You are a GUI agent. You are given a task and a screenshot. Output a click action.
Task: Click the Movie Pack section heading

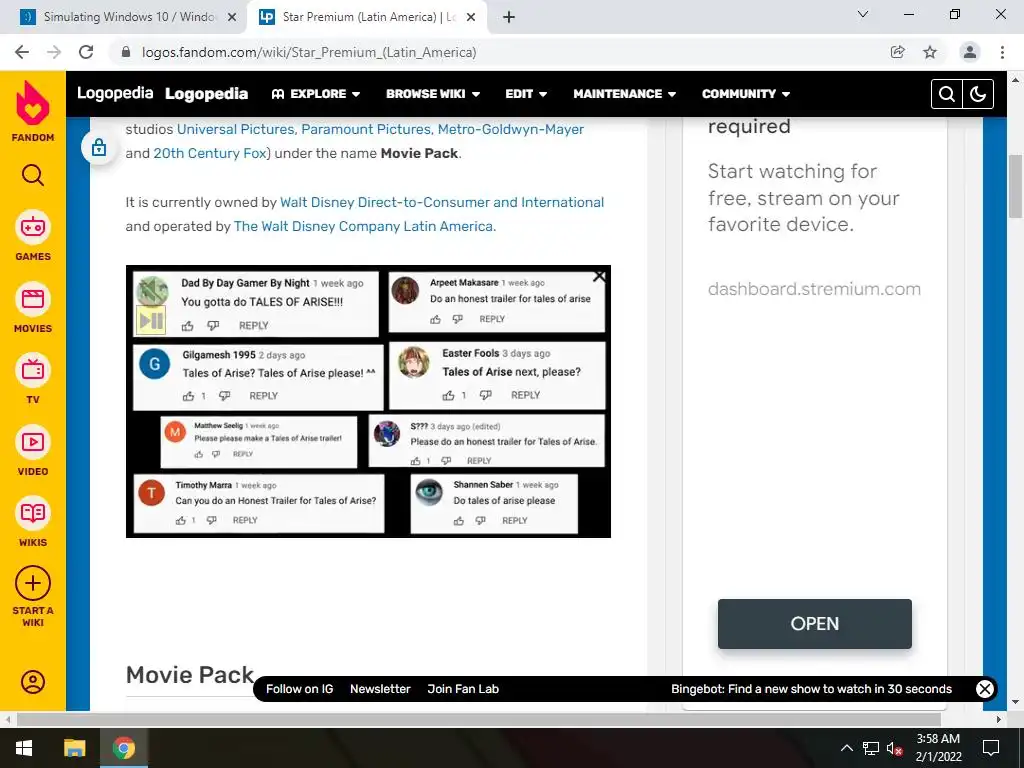189,675
